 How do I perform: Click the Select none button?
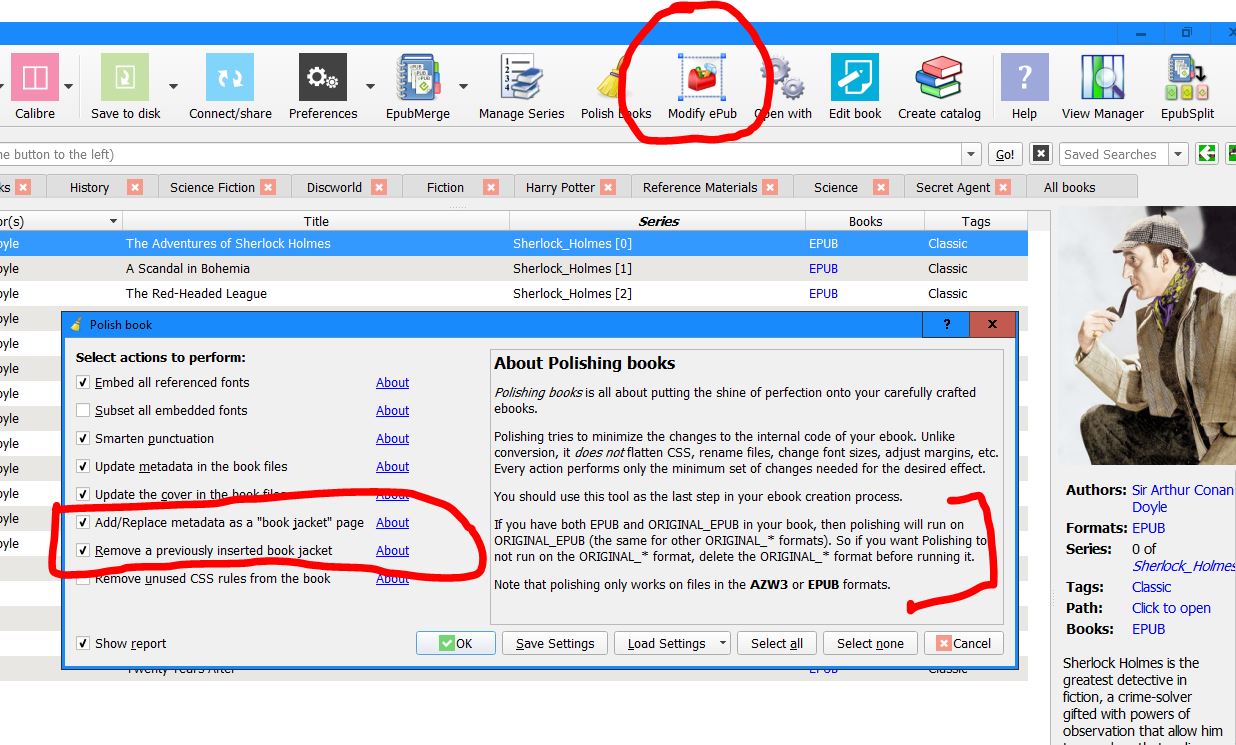tap(870, 644)
